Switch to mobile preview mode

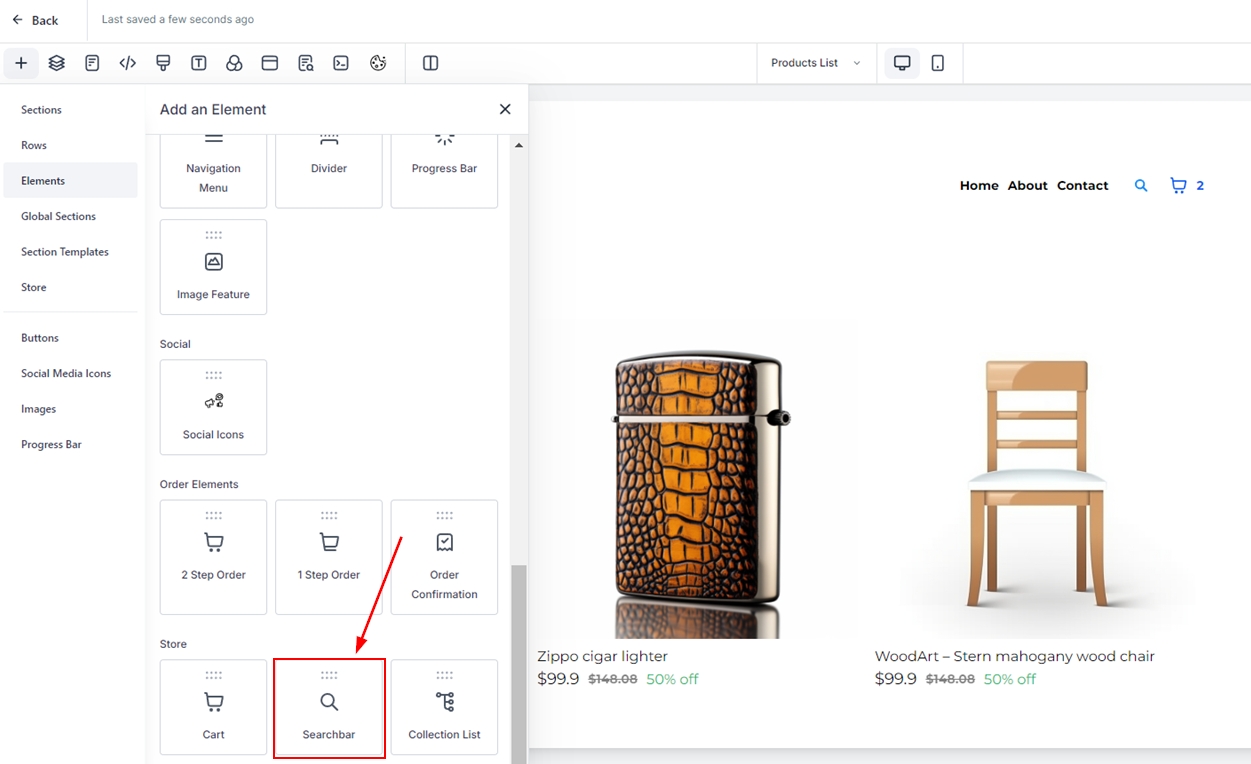938,63
